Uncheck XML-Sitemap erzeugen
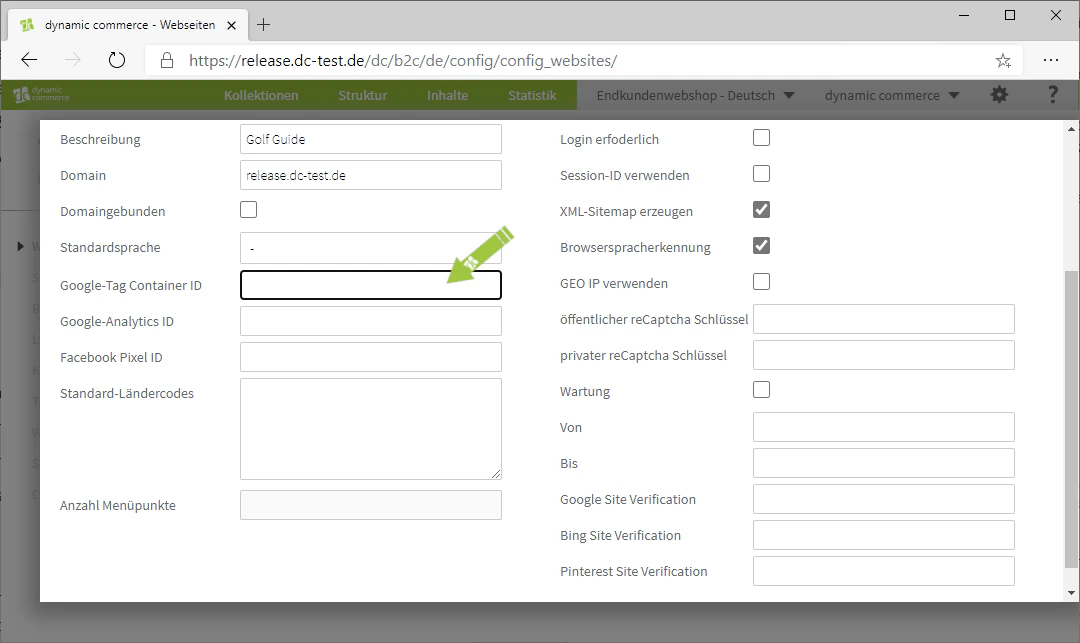The image size is (1080, 643). pos(761,209)
